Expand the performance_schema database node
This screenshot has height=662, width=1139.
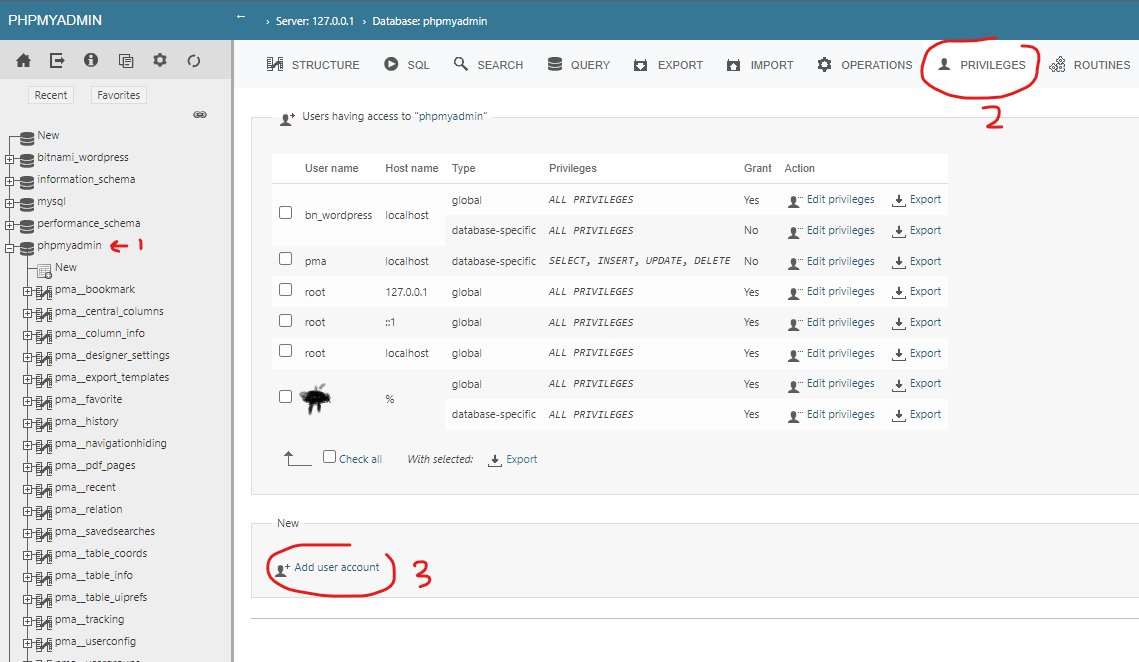click(x=9, y=225)
